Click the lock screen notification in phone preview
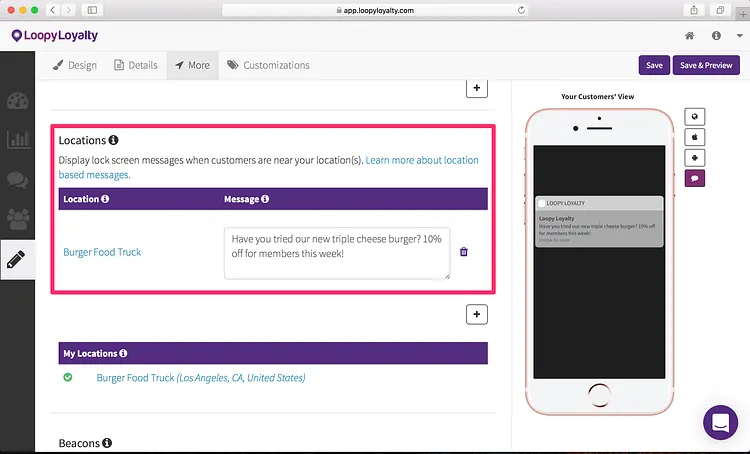Screen dimensions: 750x454 [599, 221]
